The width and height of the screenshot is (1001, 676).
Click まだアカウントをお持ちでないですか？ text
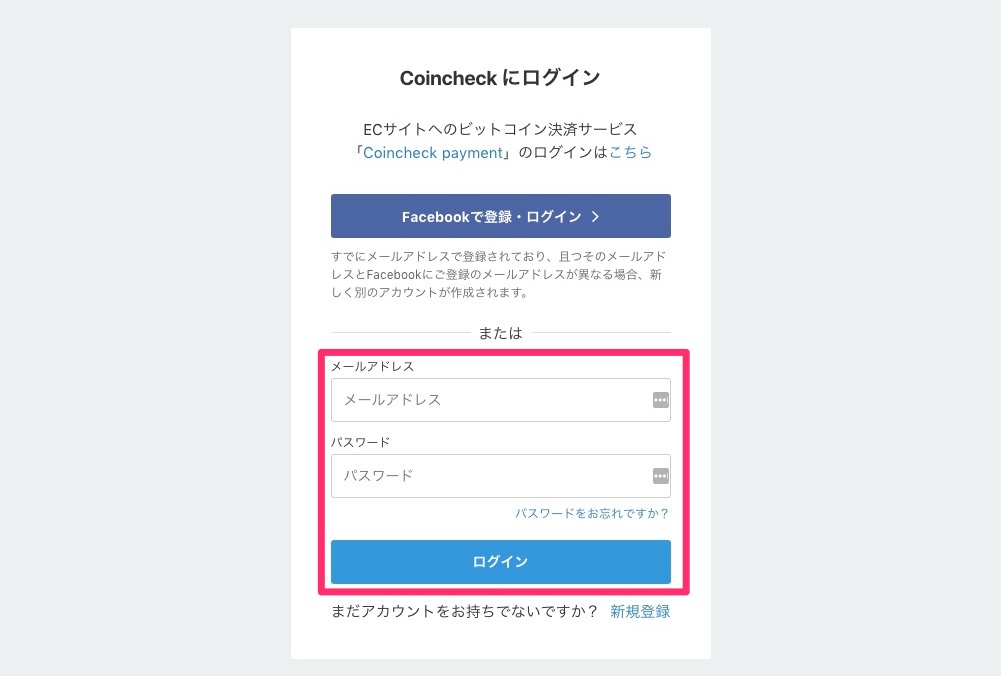coord(465,612)
